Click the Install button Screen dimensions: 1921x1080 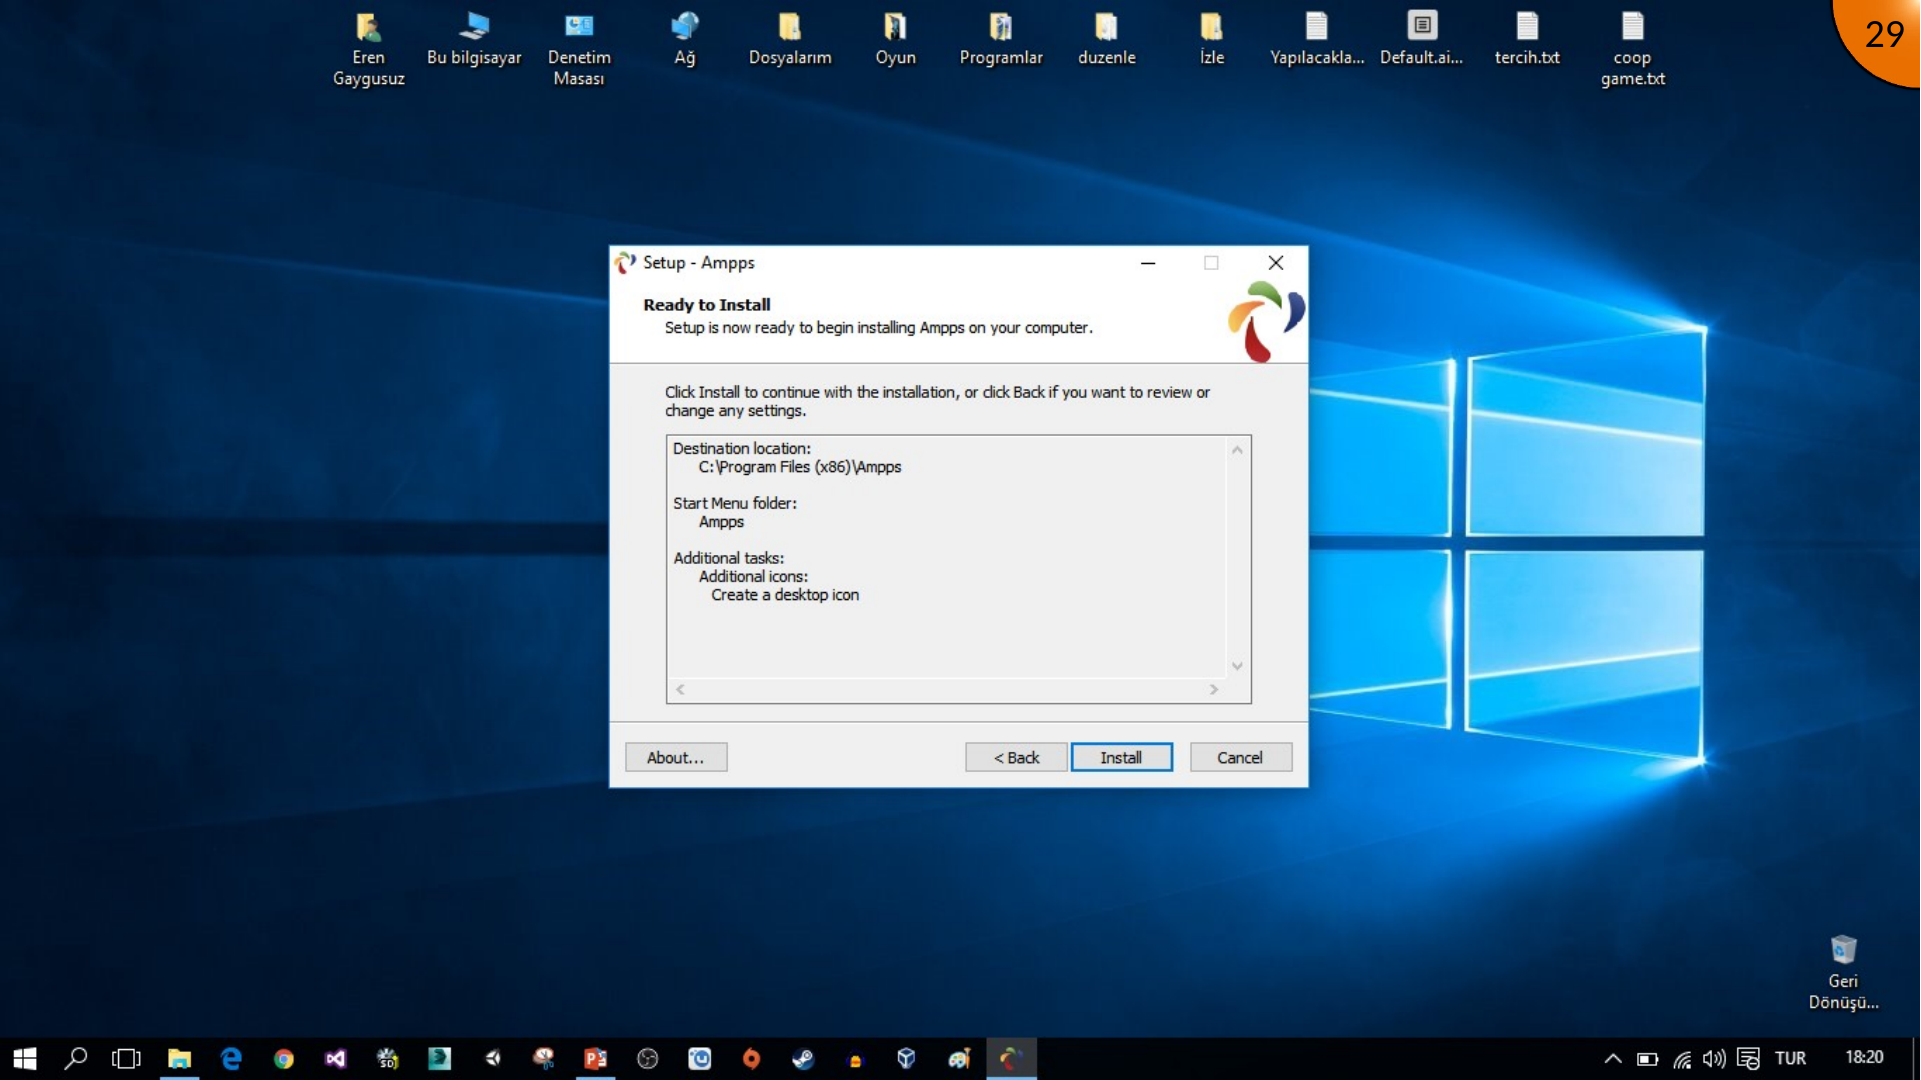[x=1121, y=757]
